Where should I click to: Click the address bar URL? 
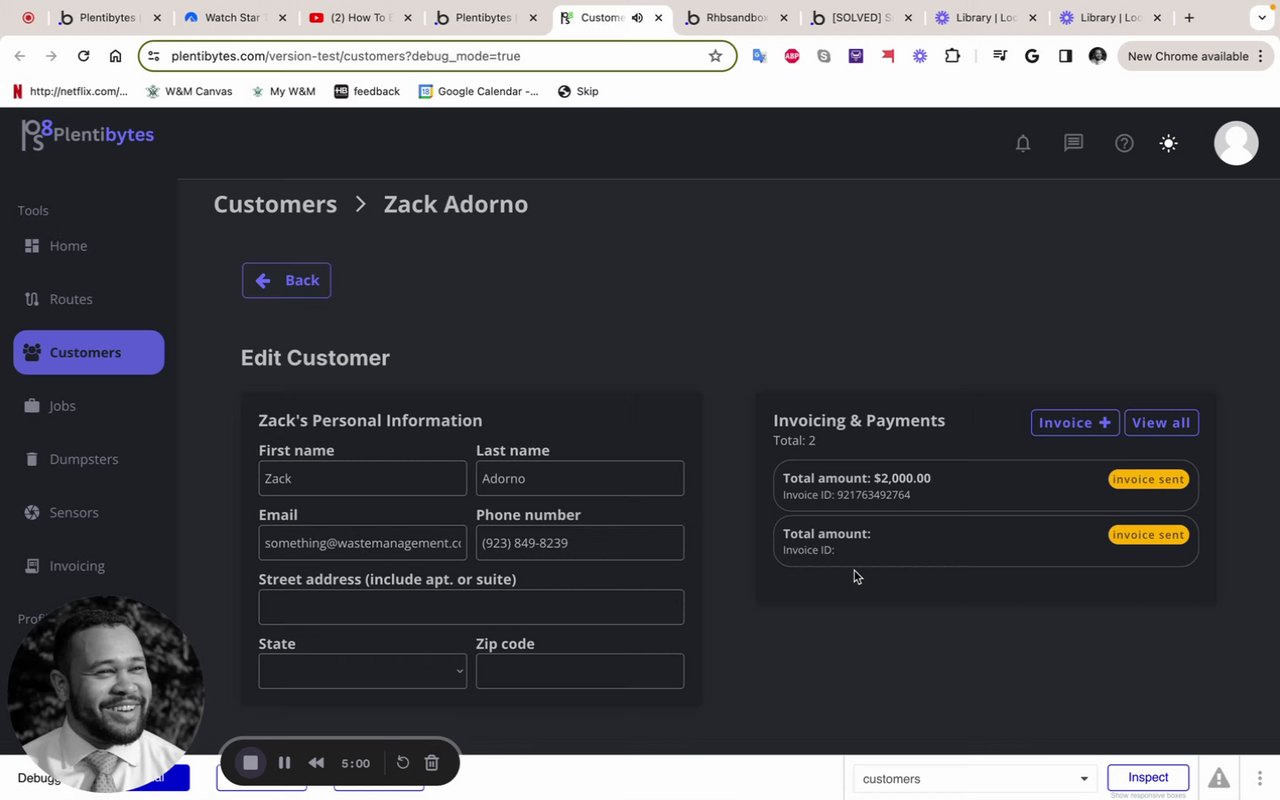click(x=345, y=56)
